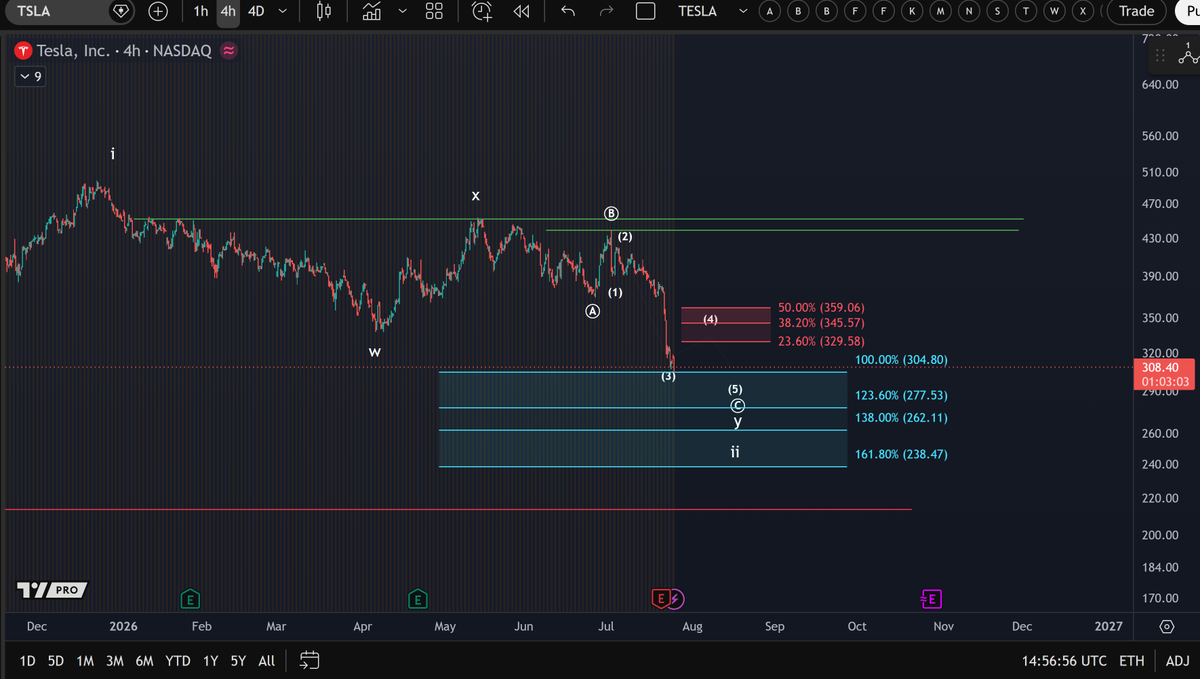1200x679 pixels.
Task: Click the circled N shortcut
Action: (969, 11)
